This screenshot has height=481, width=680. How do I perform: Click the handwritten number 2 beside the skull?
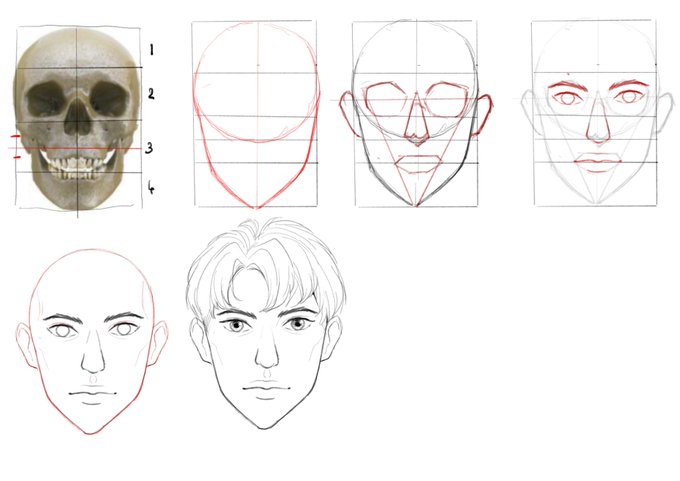[151, 93]
